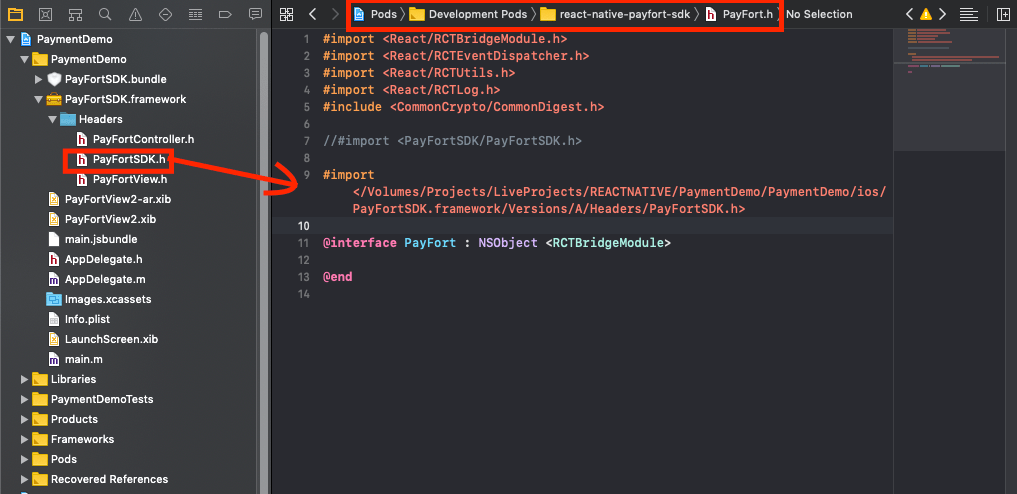Open the Project navigator folder icon
Viewport: 1017px width, 494px height.
pyautogui.click(x=15, y=14)
